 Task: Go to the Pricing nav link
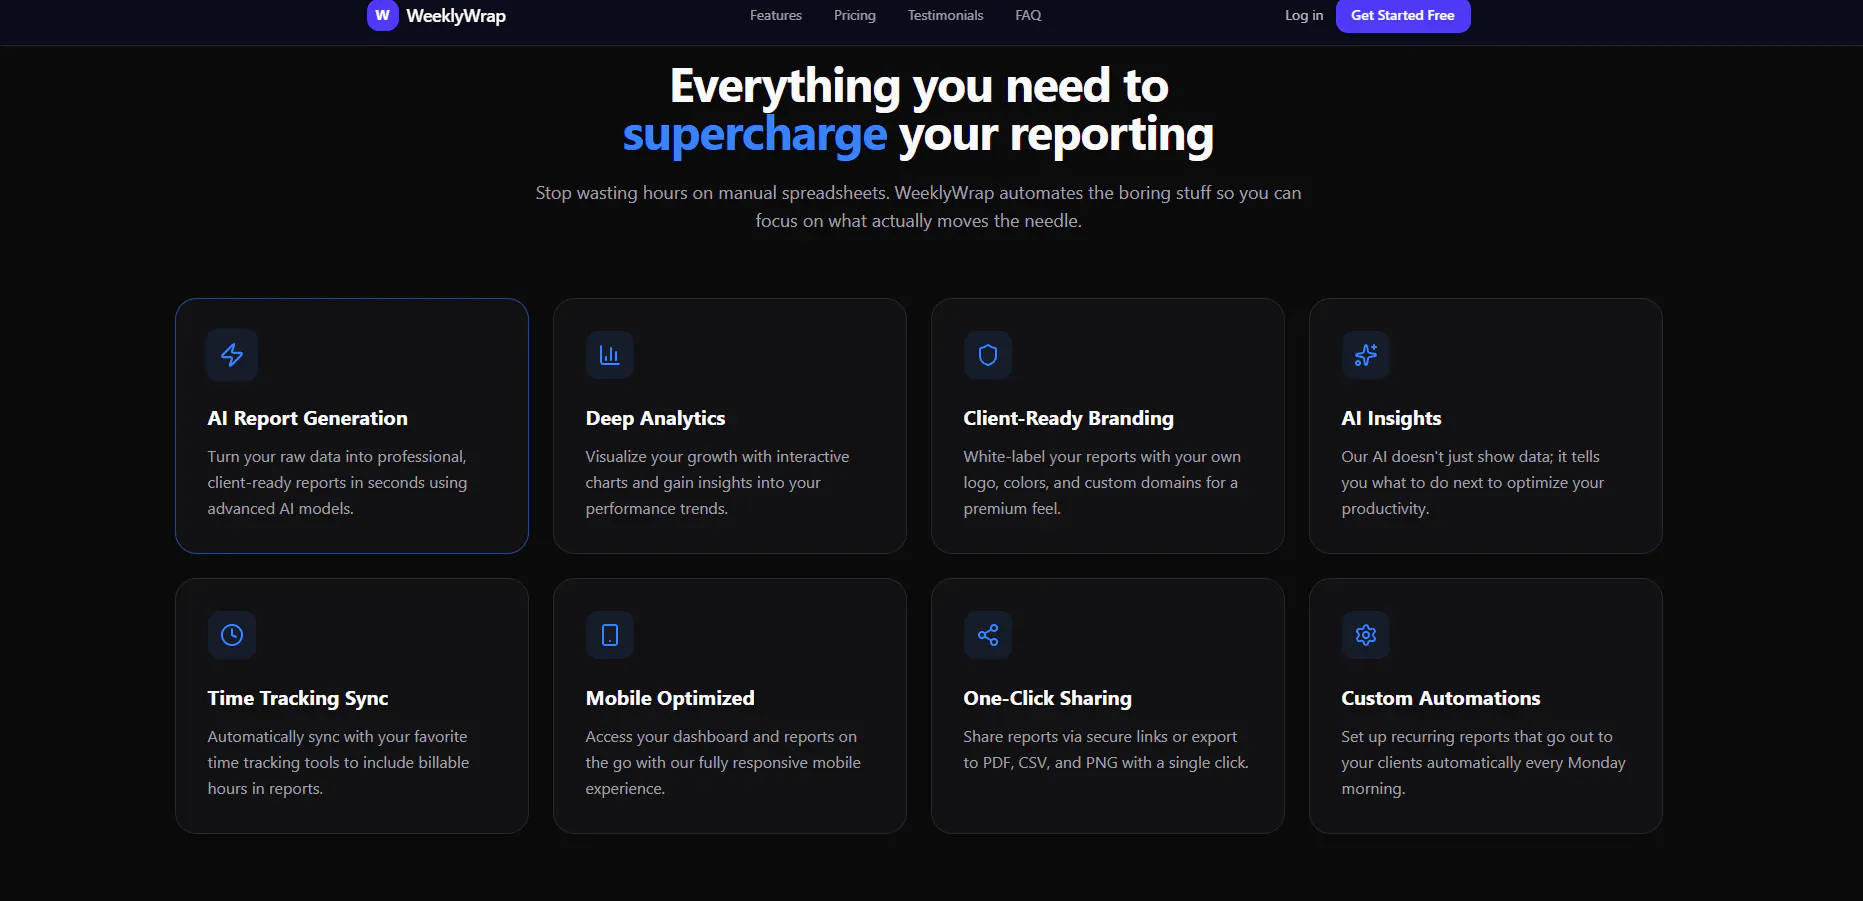point(855,15)
